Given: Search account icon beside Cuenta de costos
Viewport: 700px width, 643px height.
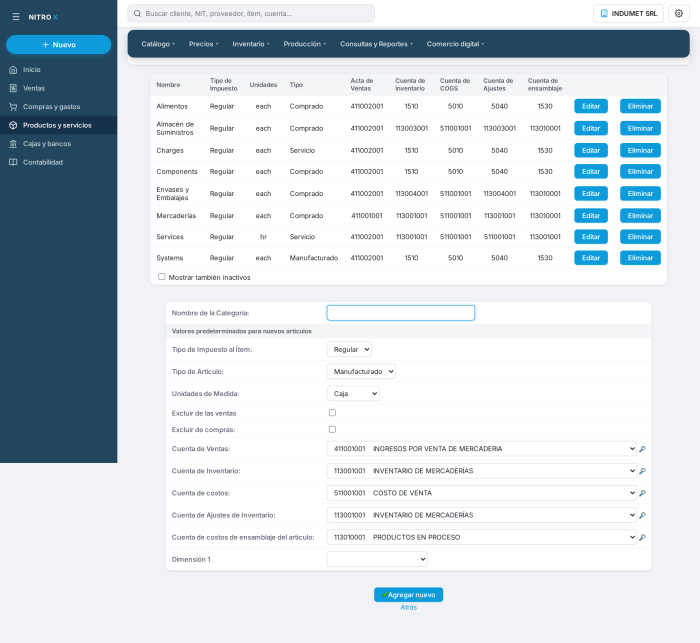Looking at the screenshot, I should coord(642,493).
